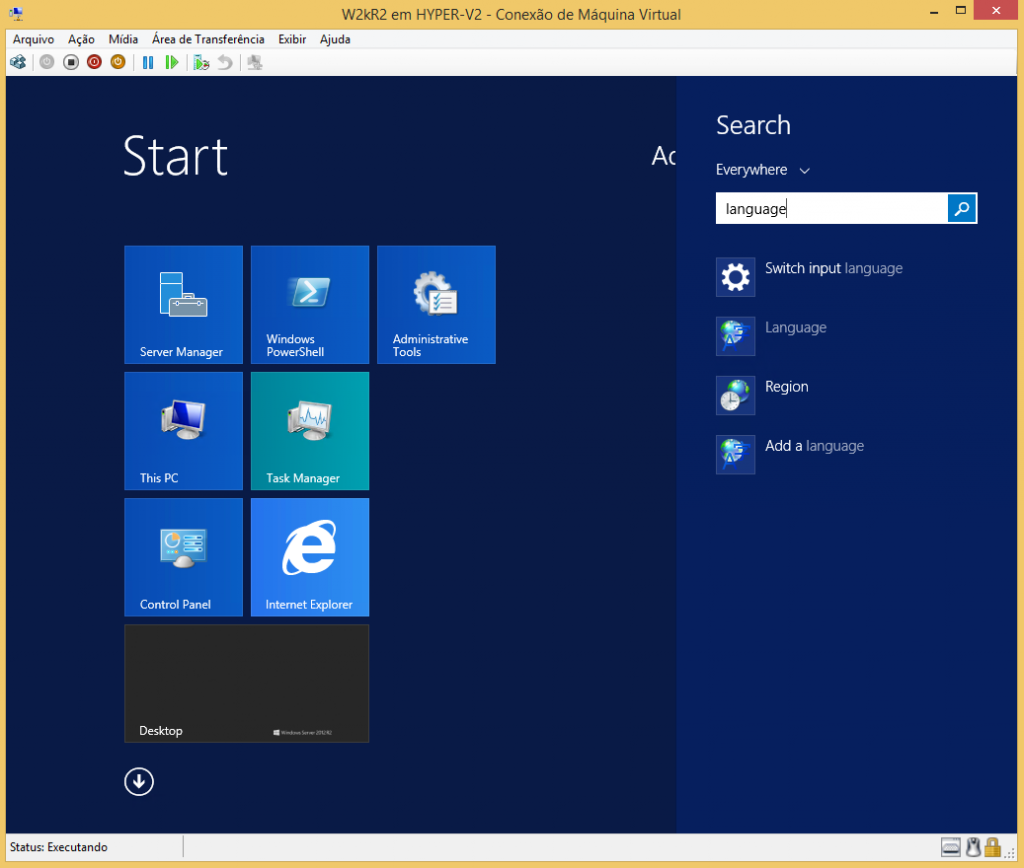
Task: Click the enhanced session toolbar icon
Action: (x=255, y=63)
